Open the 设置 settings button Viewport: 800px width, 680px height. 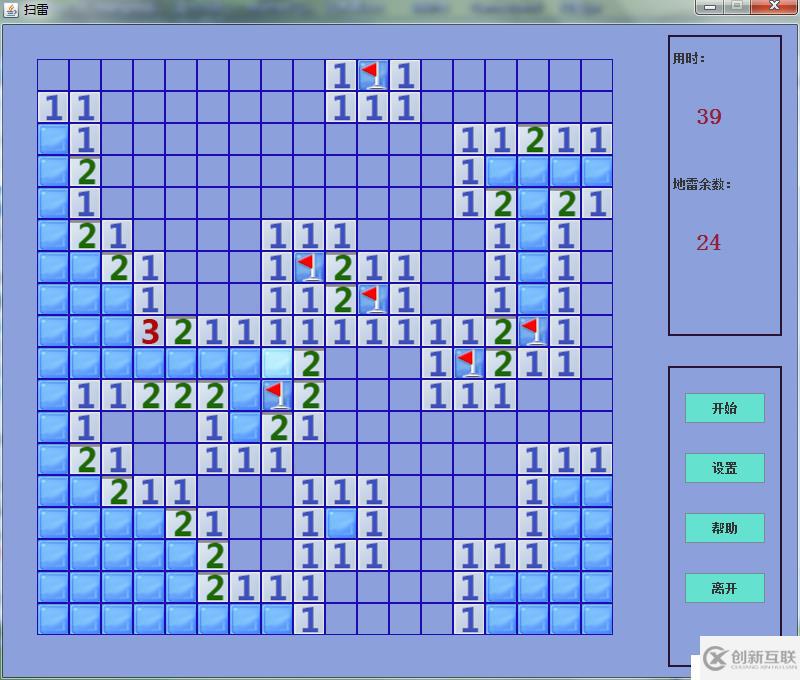point(724,468)
